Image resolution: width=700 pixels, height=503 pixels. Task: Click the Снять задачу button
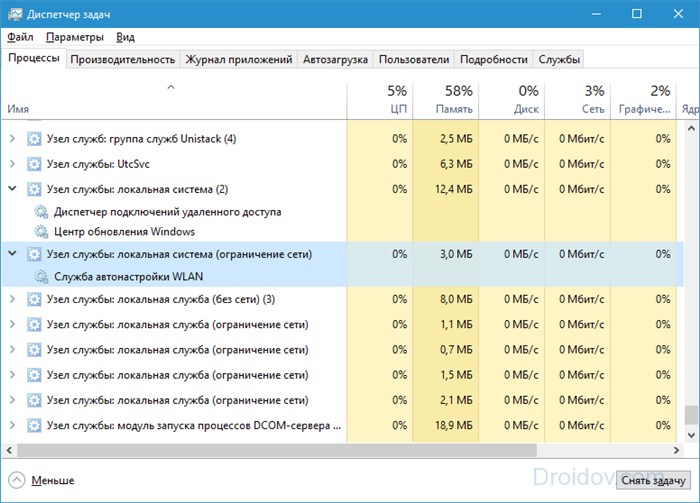653,480
